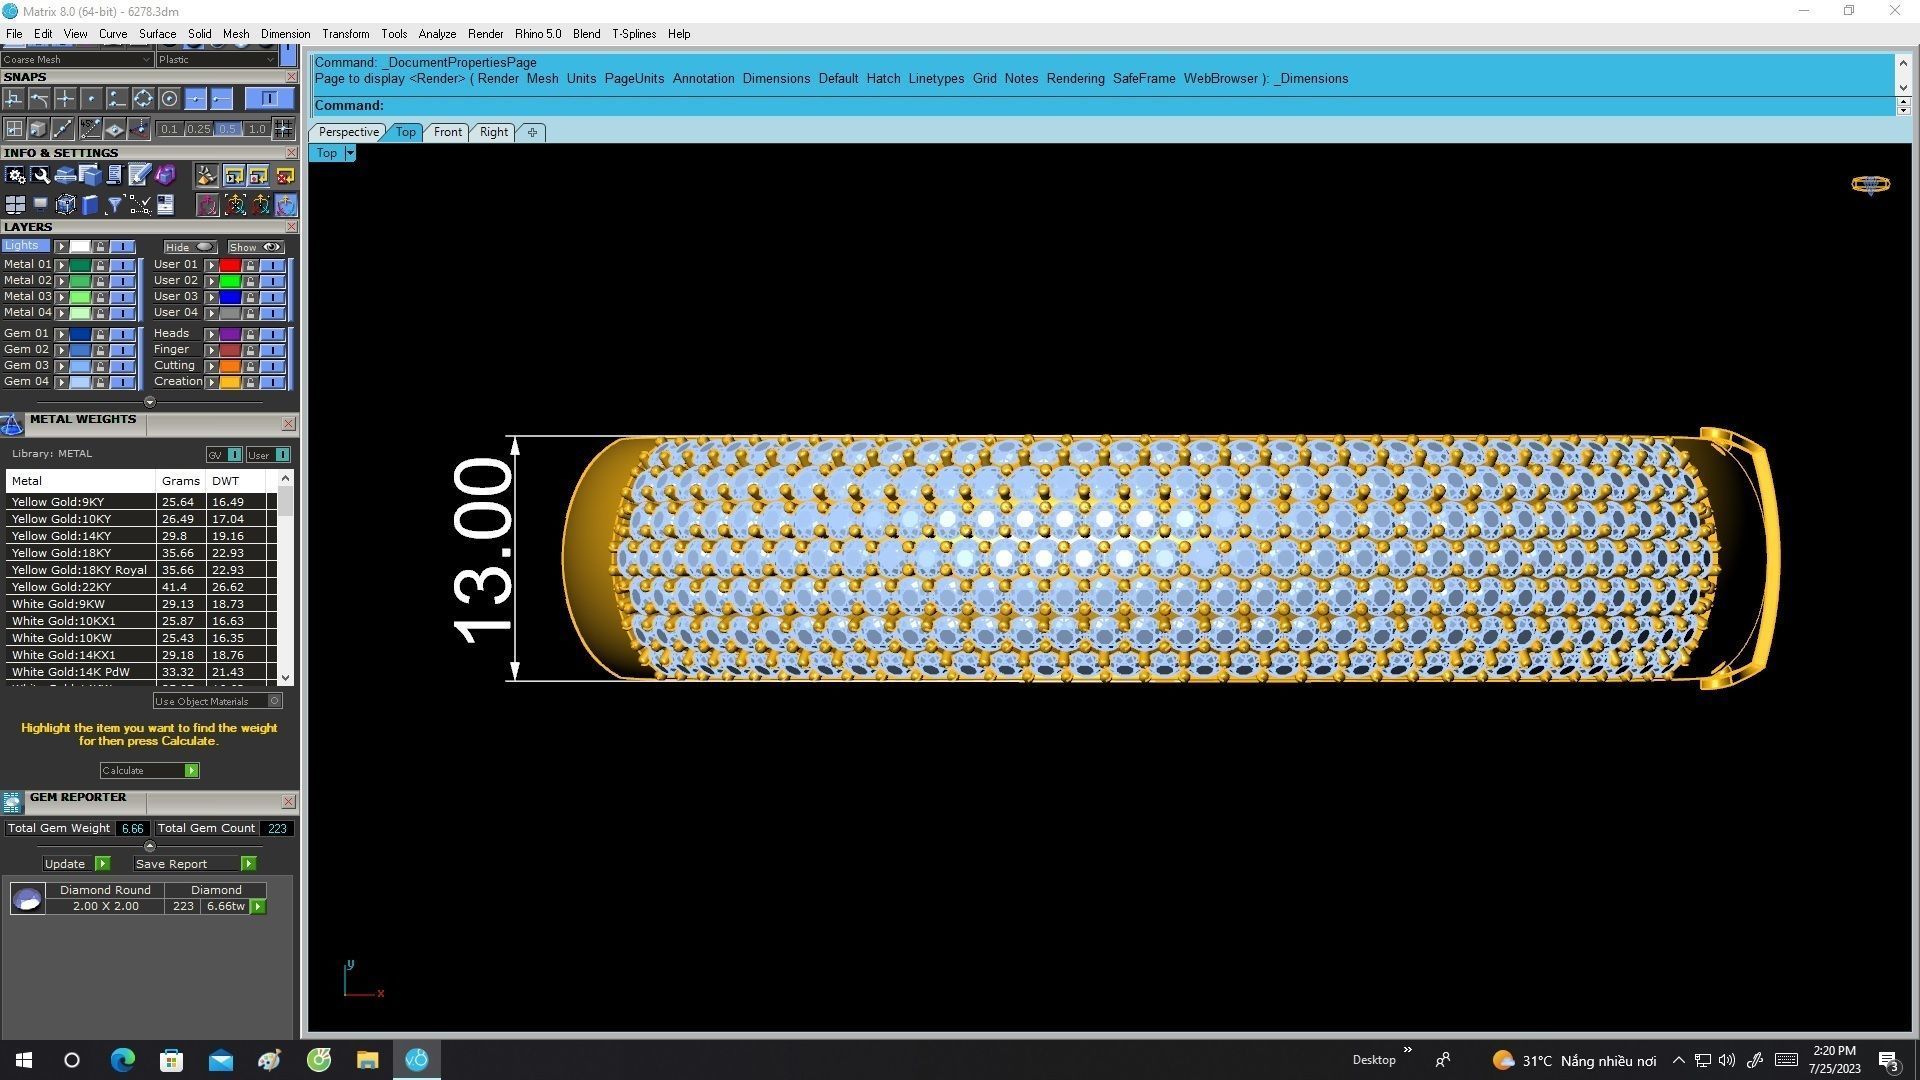Click the Save Report button
This screenshot has height=1080, width=1920.
tap(195, 864)
